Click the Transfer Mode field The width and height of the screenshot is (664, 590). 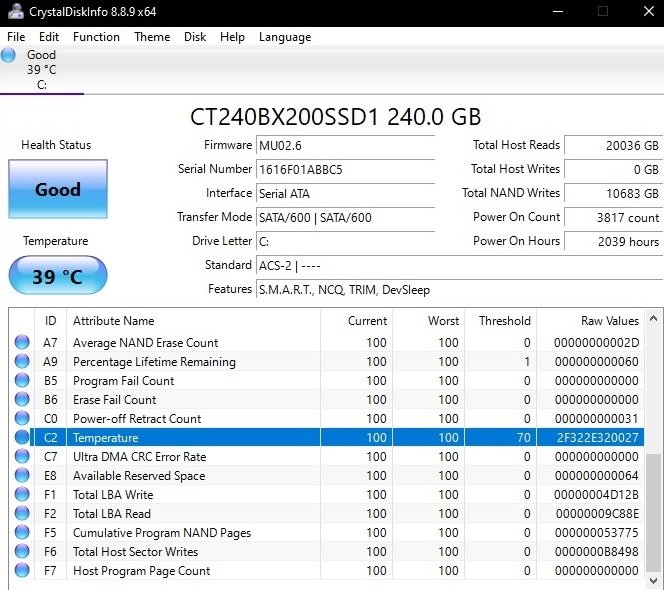coord(346,218)
